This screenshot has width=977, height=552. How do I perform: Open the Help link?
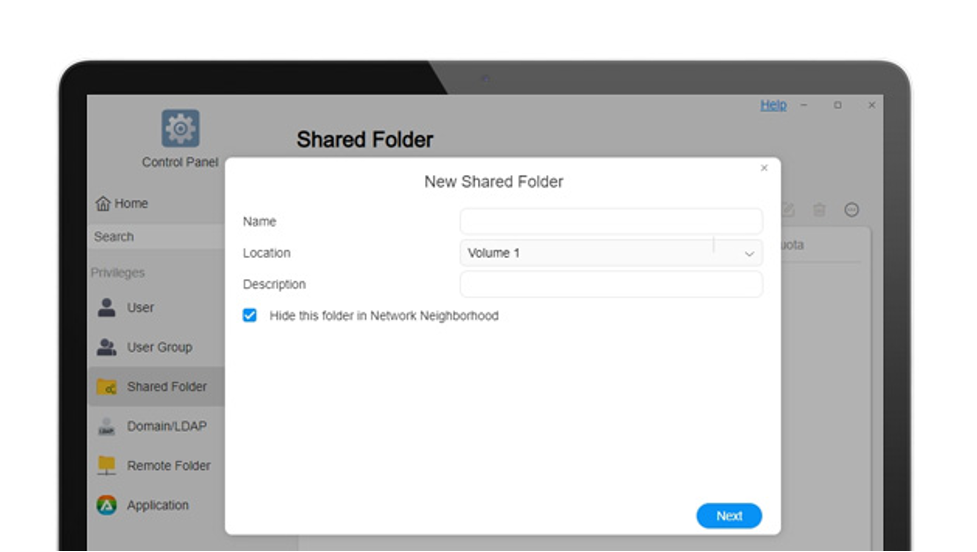773,105
